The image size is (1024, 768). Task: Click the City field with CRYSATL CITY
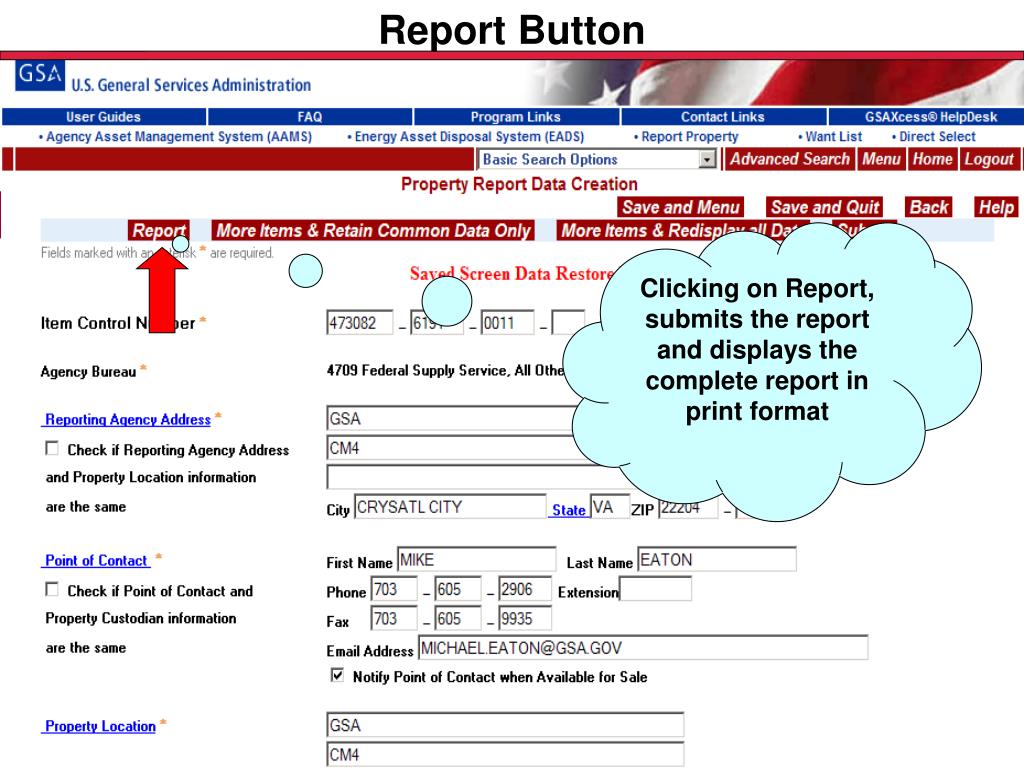pyautogui.click(x=450, y=507)
